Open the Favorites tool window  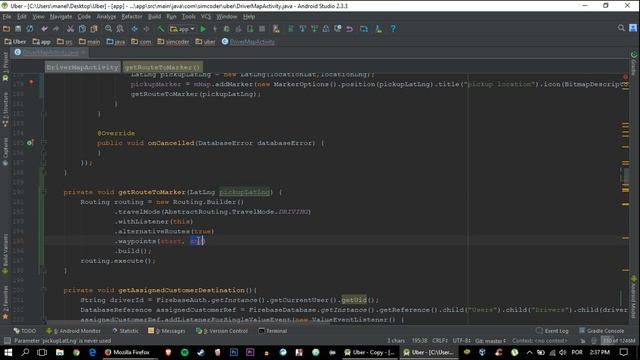[5, 302]
